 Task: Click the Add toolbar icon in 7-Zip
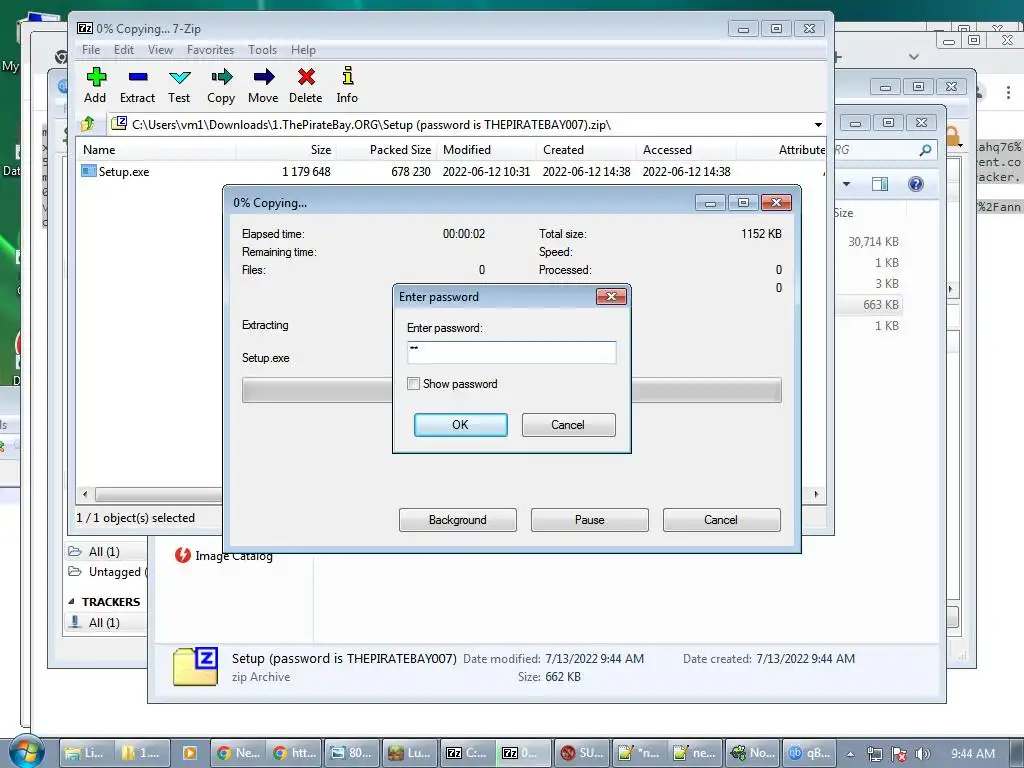tap(95, 85)
